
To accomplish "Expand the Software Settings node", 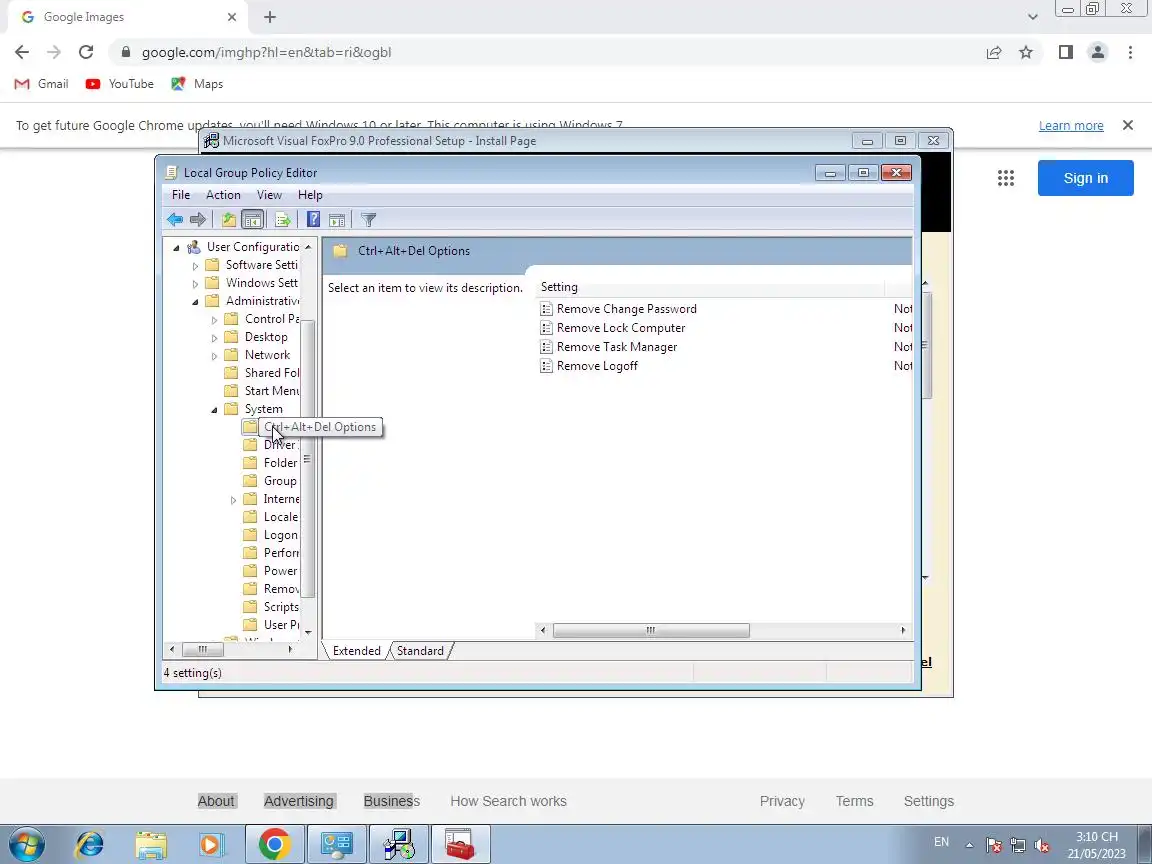I will (195, 265).
